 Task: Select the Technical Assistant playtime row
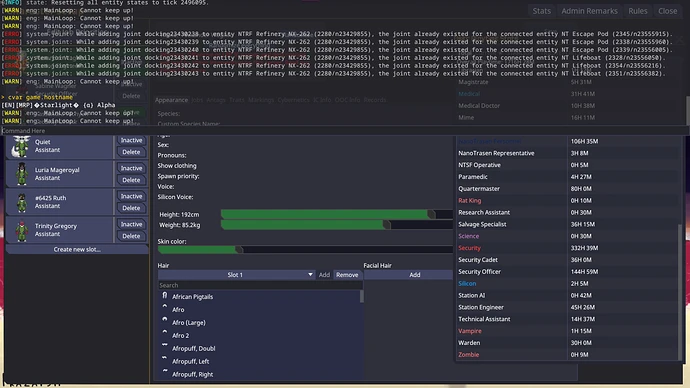tap(568, 319)
